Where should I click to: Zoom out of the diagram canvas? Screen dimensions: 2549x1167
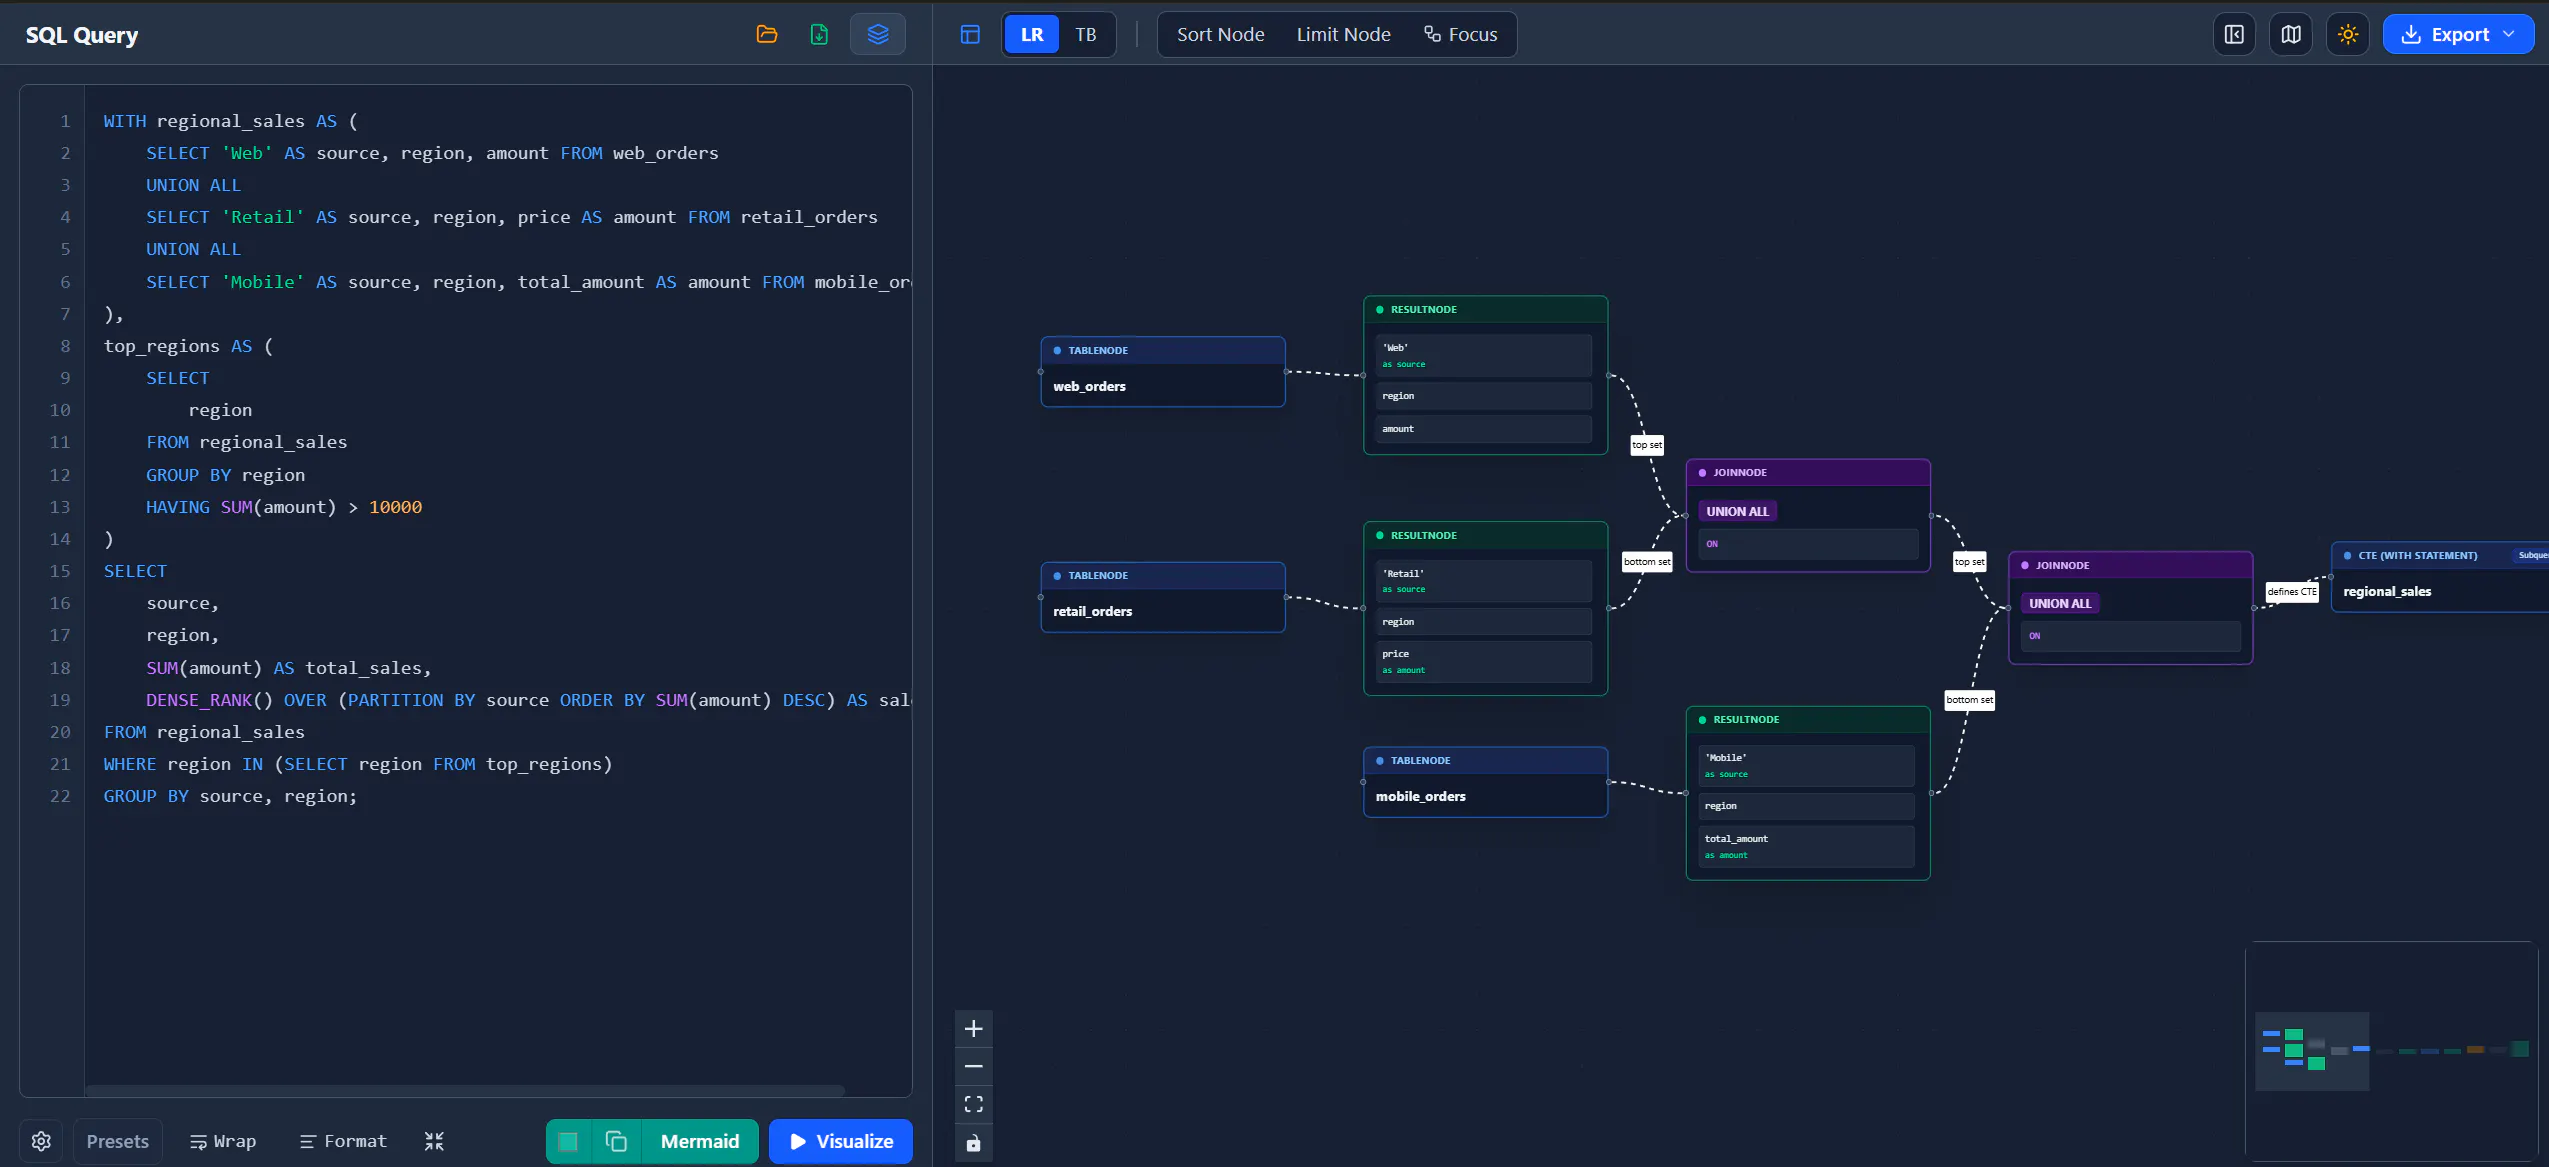[974, 1066]
